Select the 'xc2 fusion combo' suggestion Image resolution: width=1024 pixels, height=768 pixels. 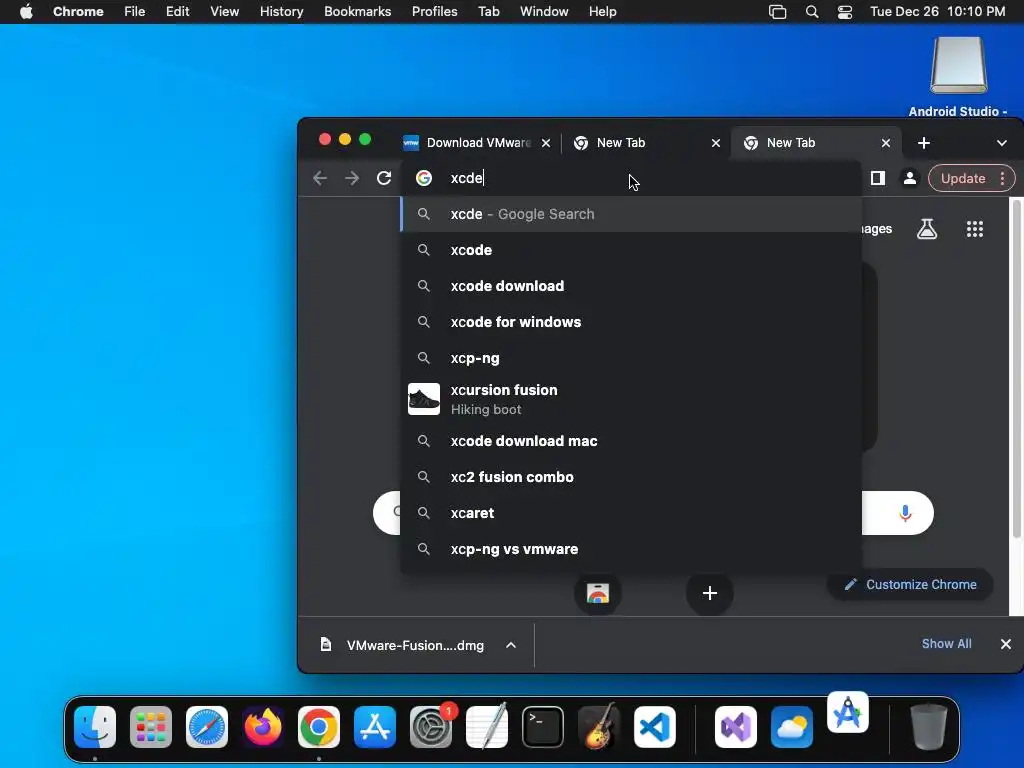(x=631, y=477)
